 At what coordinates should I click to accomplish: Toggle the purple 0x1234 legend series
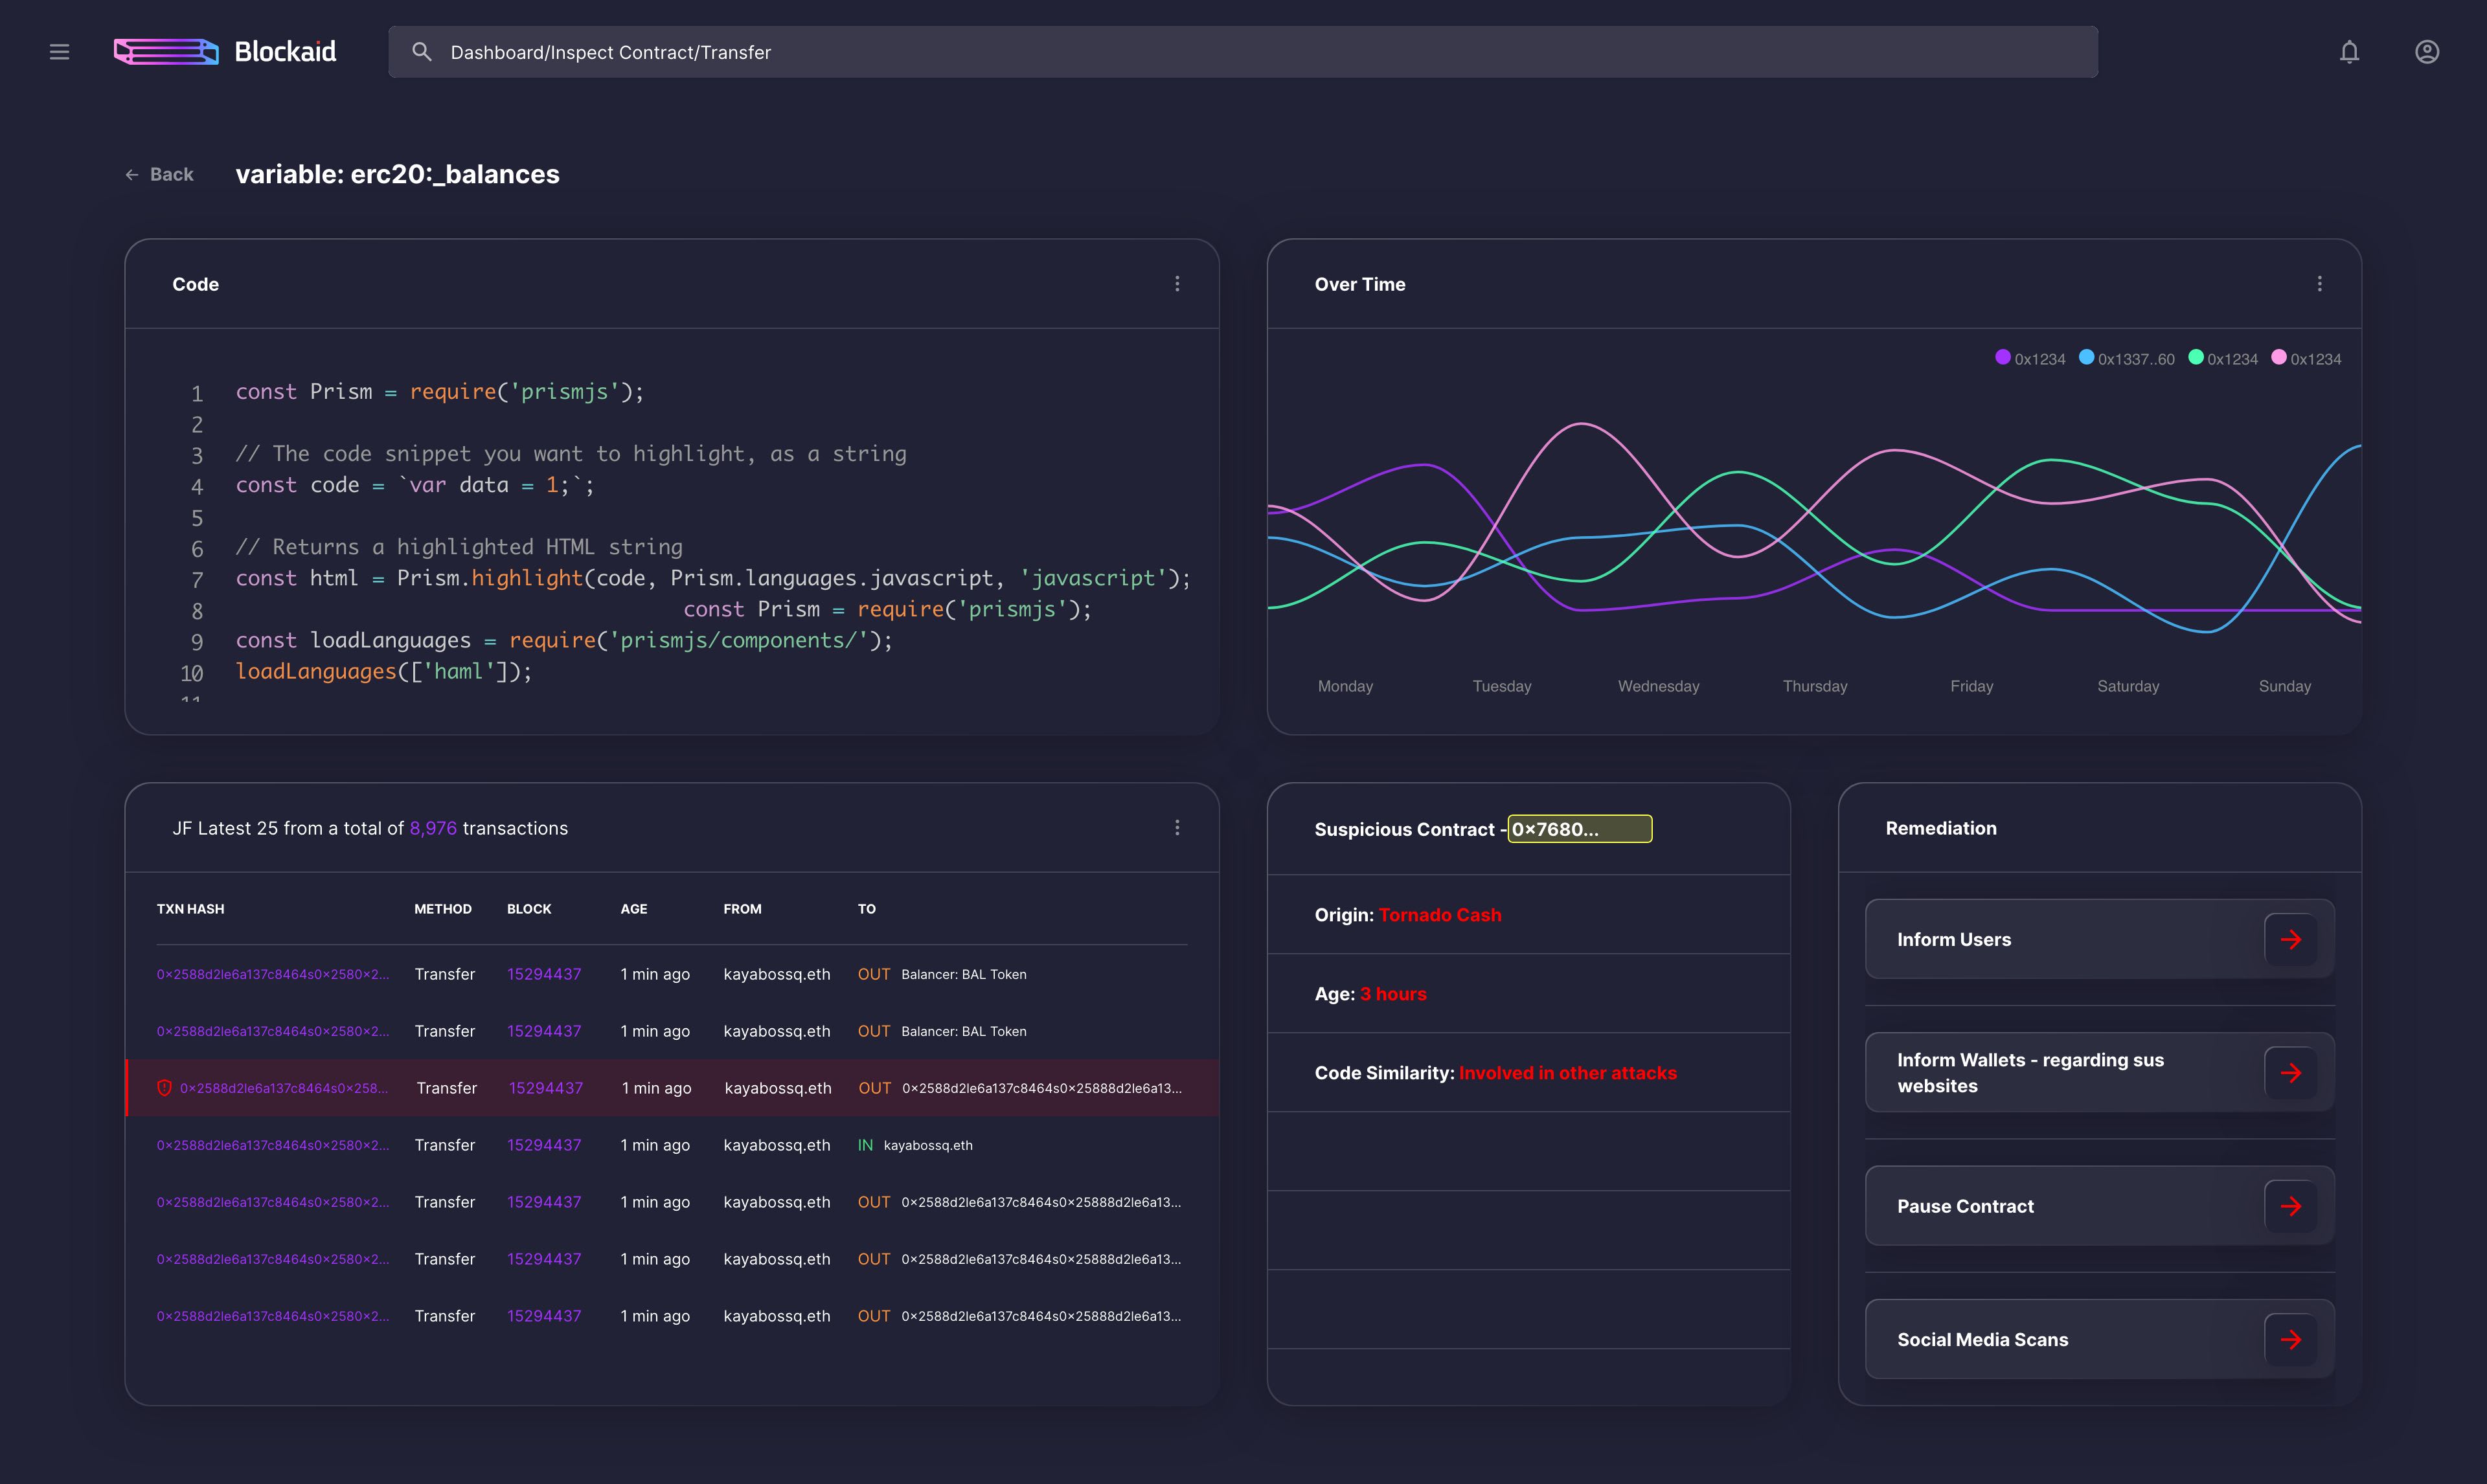[x=2029, y=359]
